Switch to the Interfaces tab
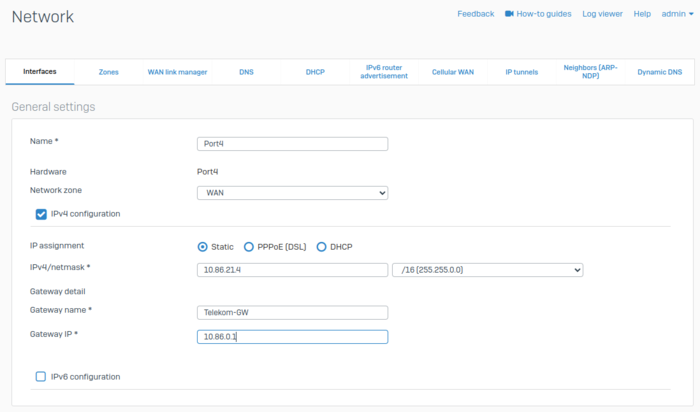The height and width of the screenshot is (412, 700). point(40,71)
